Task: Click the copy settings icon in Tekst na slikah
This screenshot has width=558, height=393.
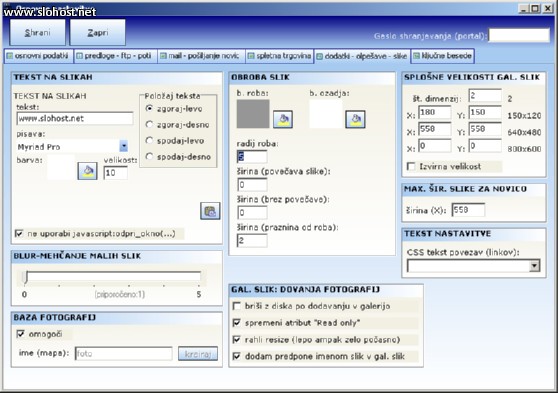Action: pos(210,211)
